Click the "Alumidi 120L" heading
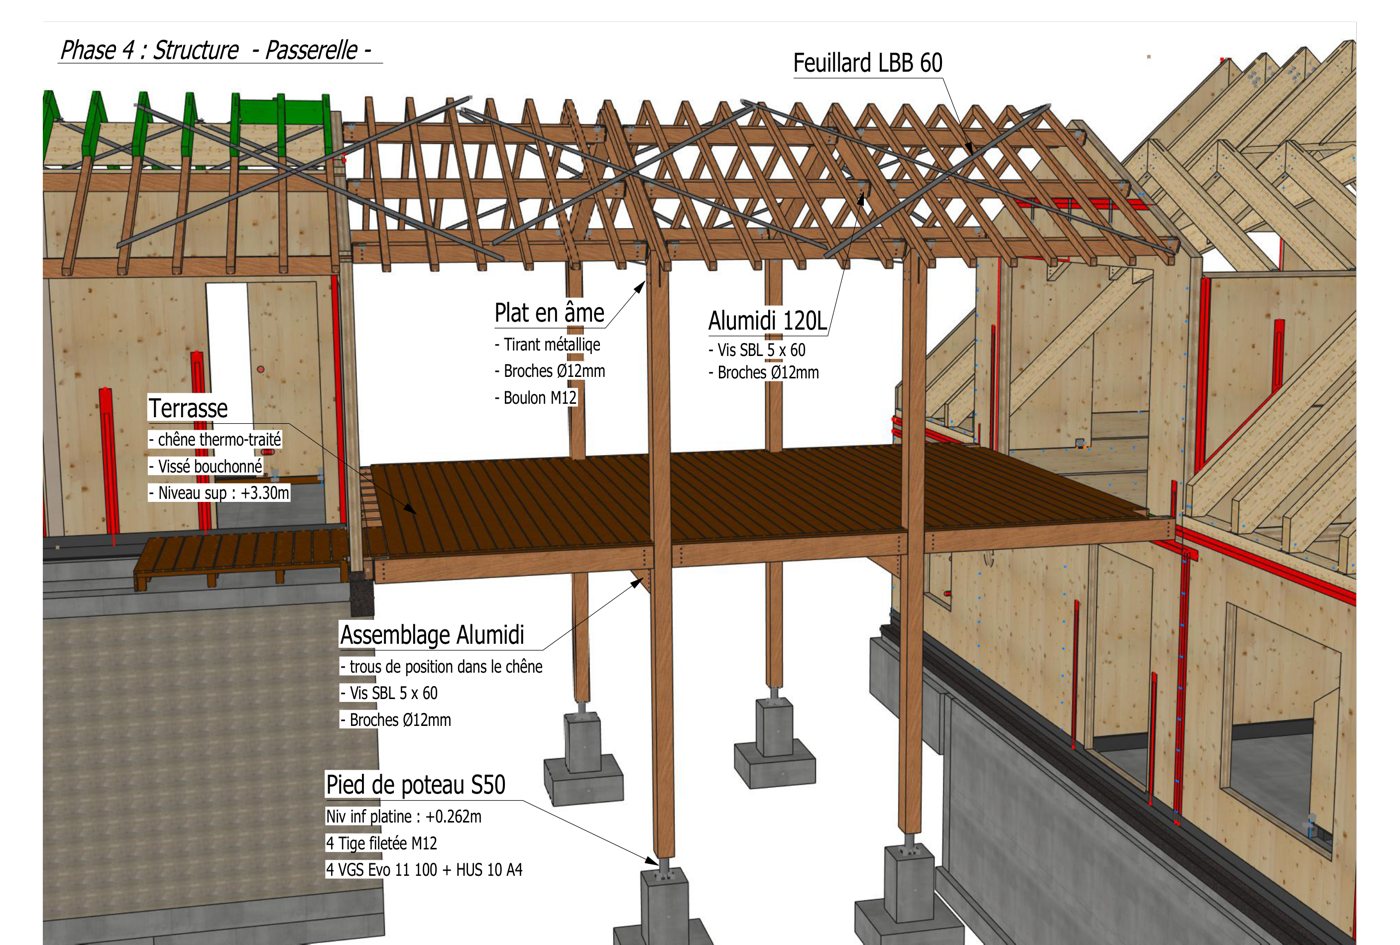 [768, 321]
